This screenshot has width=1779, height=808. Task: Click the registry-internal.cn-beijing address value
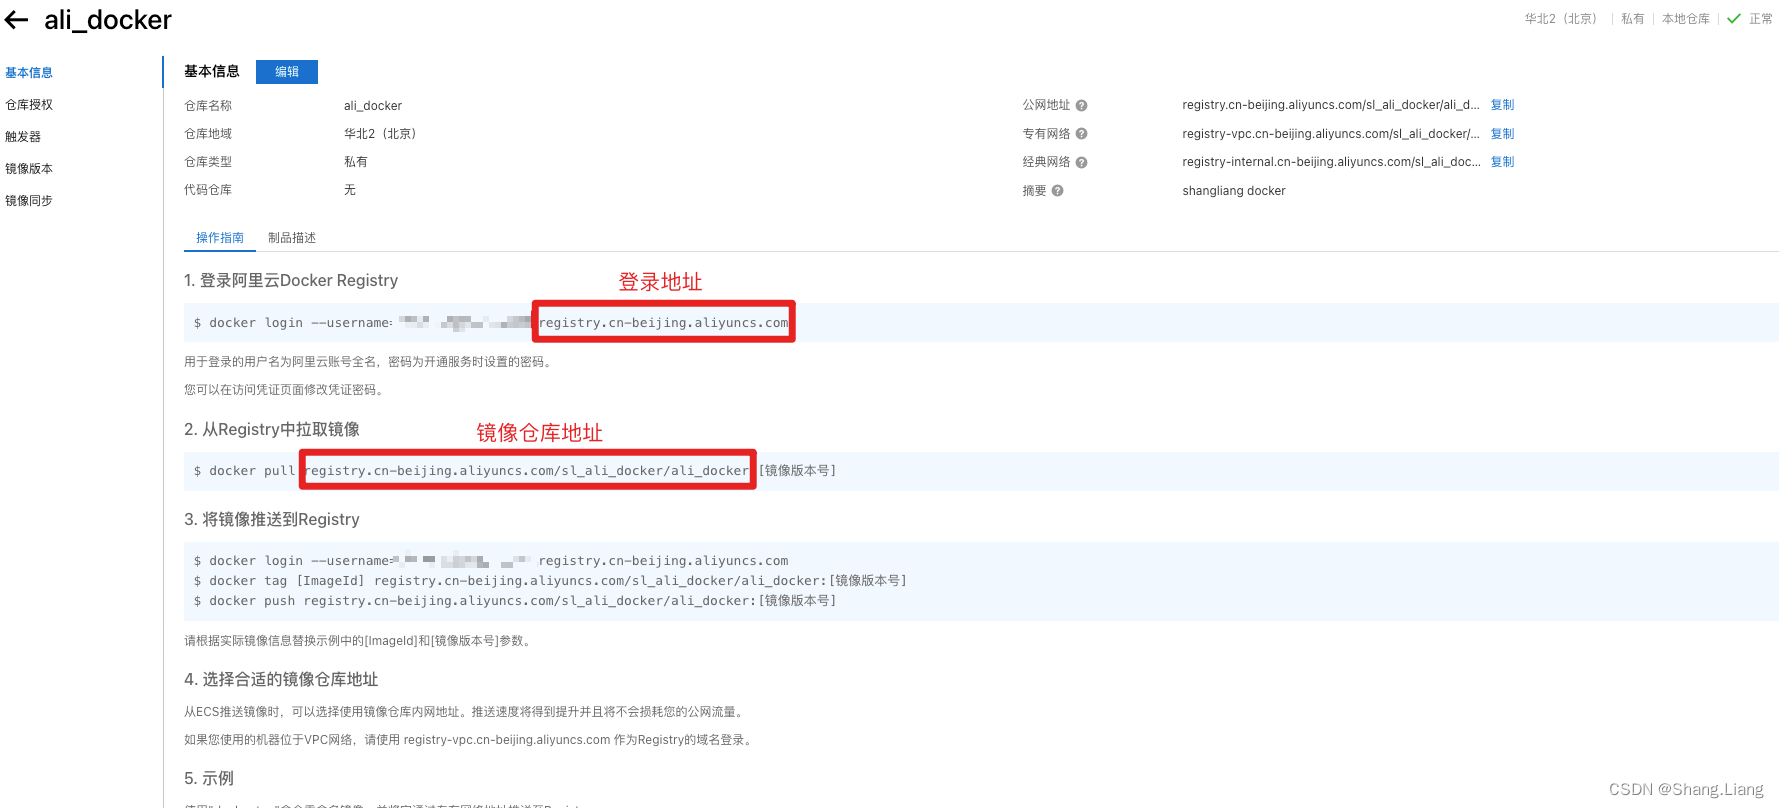[1331, 162]
